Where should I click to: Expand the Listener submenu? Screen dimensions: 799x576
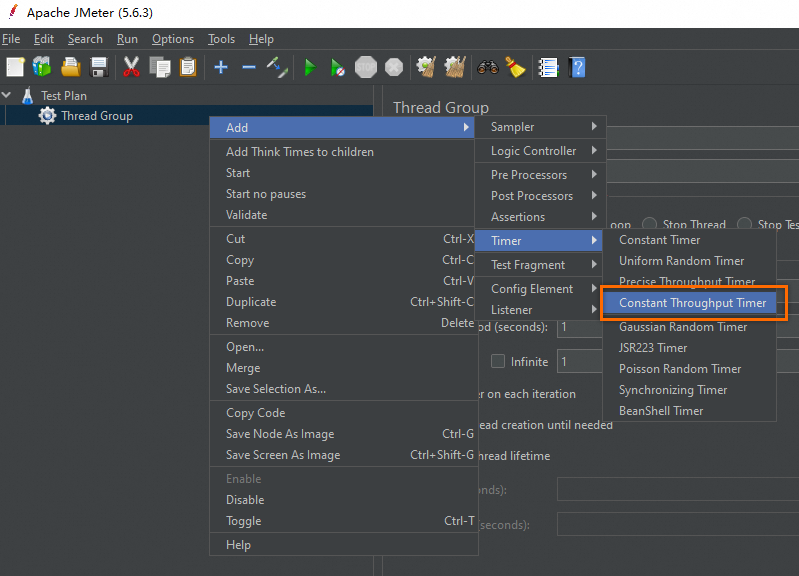coord(539,310)
